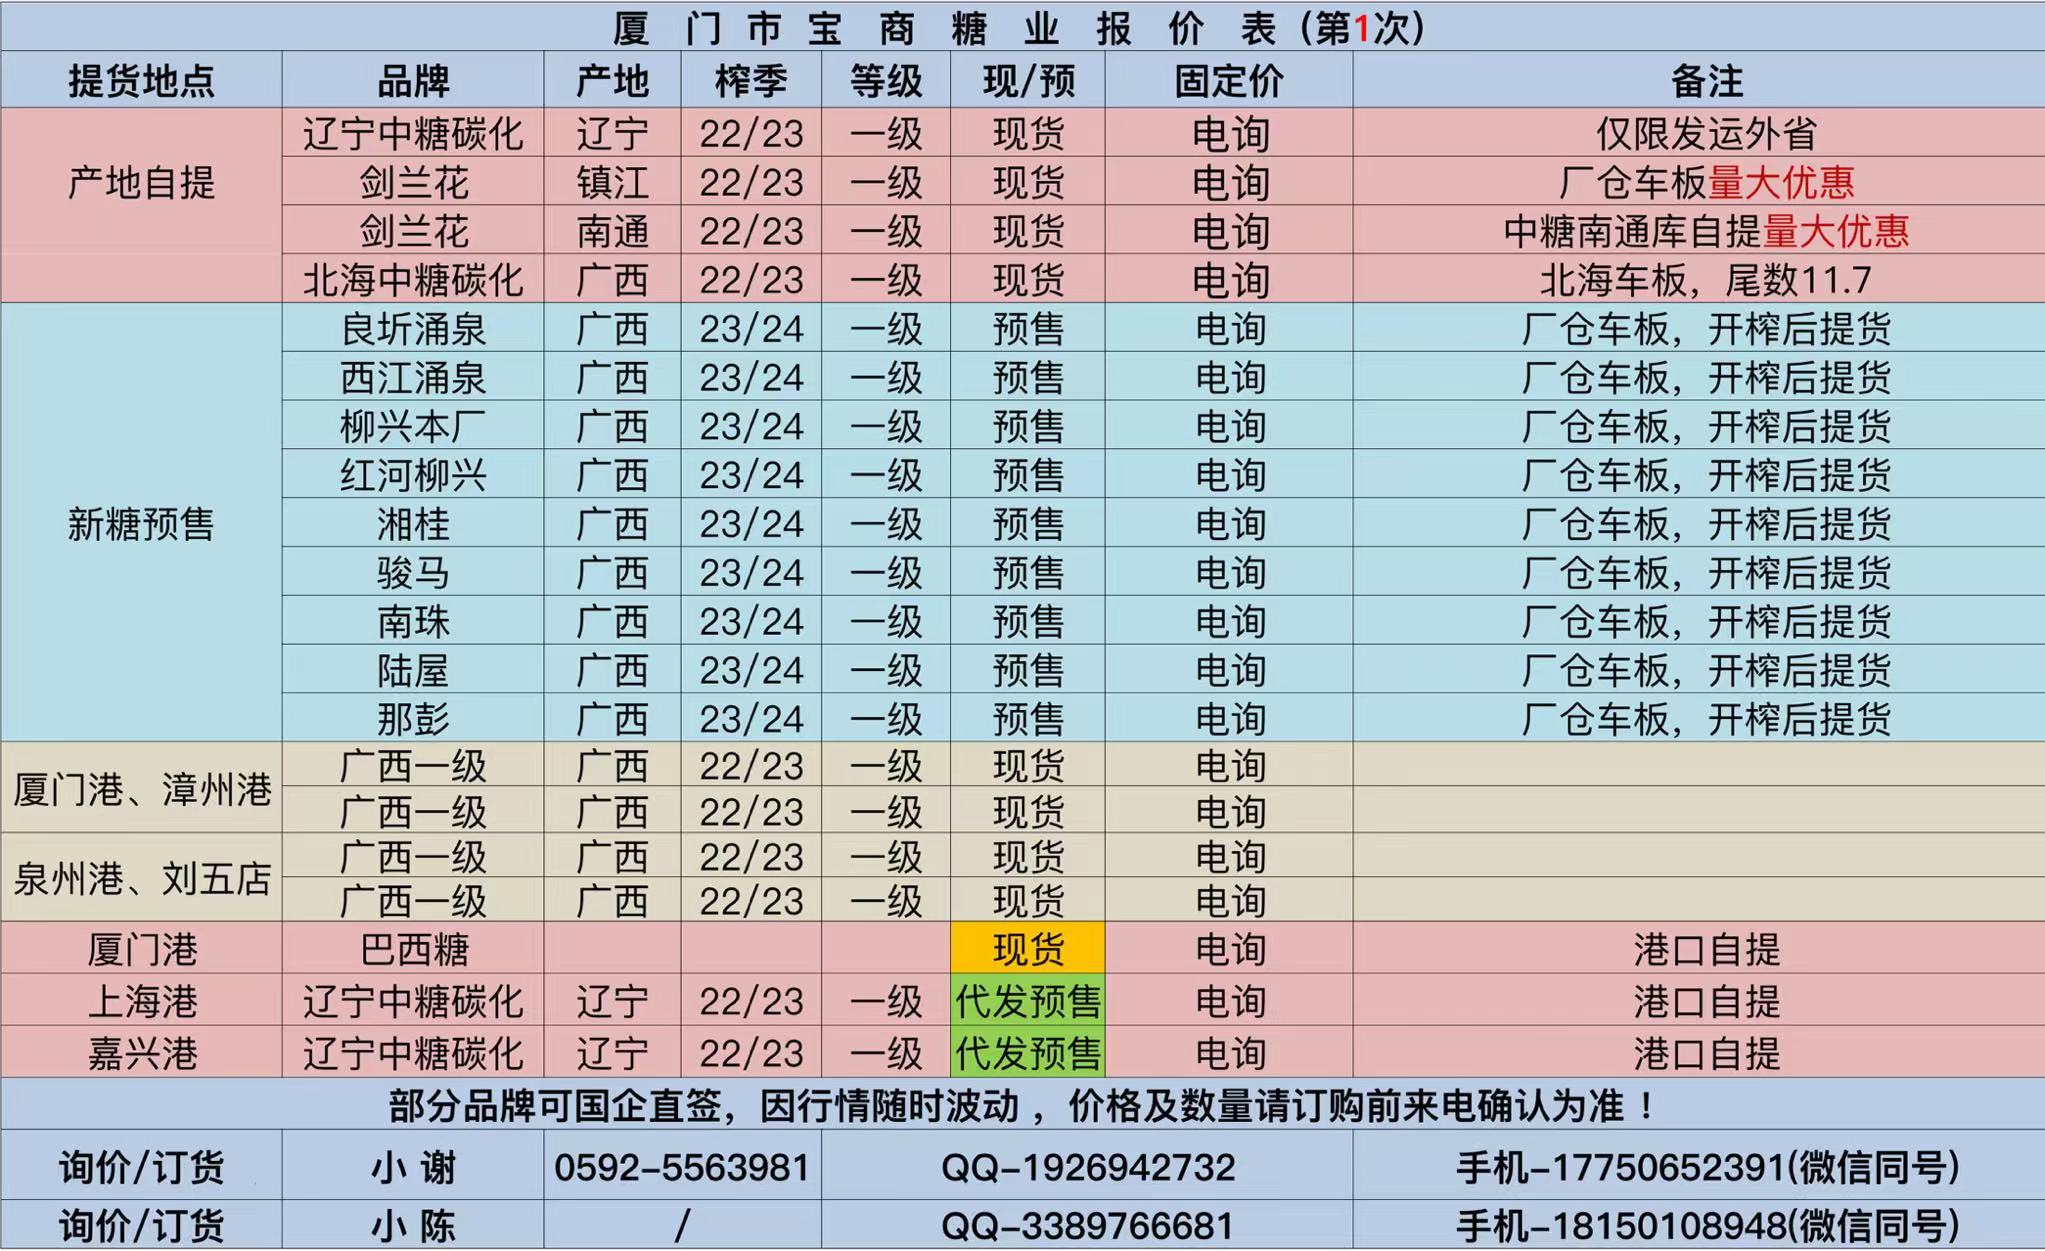The width and height of the screenshot is (2045, 1251).
Task: Click the 固定价 column header
Action: (x=1228, y=81)
